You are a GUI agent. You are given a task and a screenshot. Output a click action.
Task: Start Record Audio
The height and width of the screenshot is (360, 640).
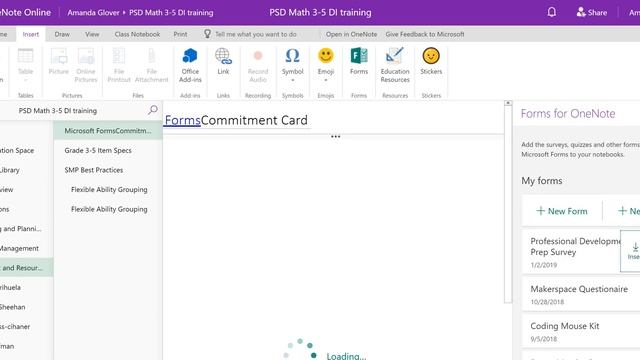(258, 65)
